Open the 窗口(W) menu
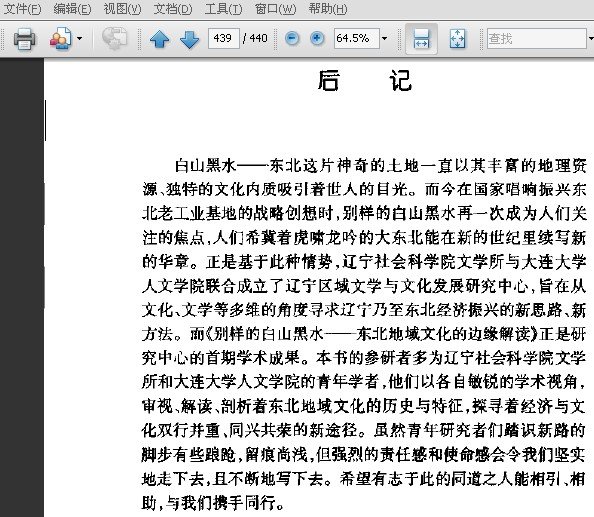The height and width of the screenshot is (517, 594). [x=275, y=8]
